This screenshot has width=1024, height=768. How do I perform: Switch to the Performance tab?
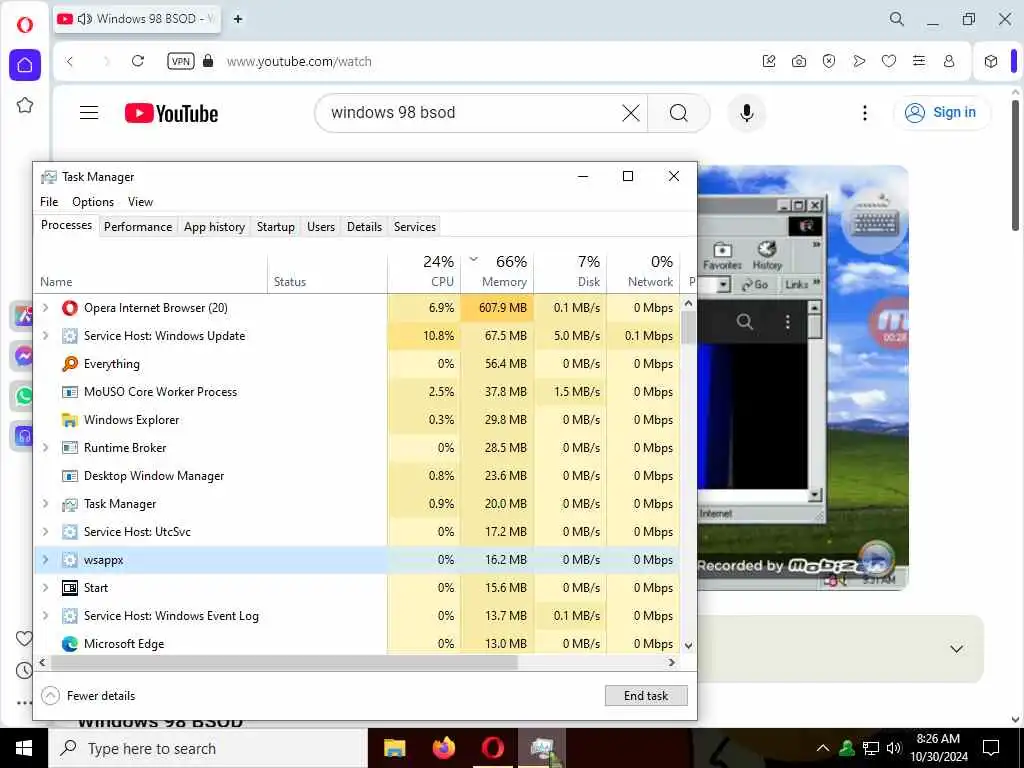(x=138, y=227)
